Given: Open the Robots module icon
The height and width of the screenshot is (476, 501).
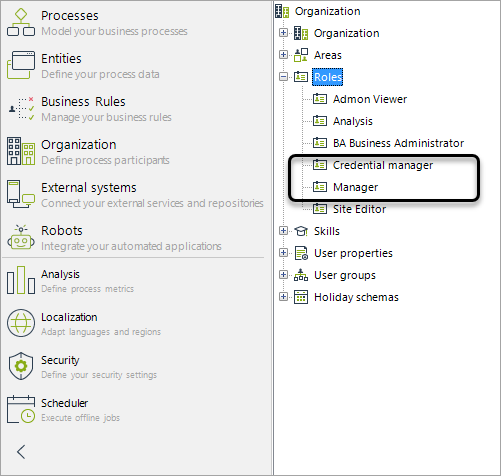Looking at the screenshot, I should click(21, 237).
